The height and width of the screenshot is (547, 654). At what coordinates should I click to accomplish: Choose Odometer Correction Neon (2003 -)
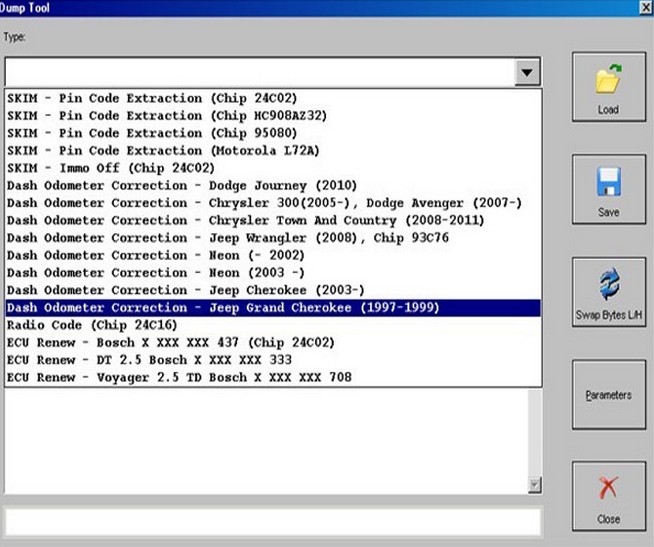tap(273, 273)
